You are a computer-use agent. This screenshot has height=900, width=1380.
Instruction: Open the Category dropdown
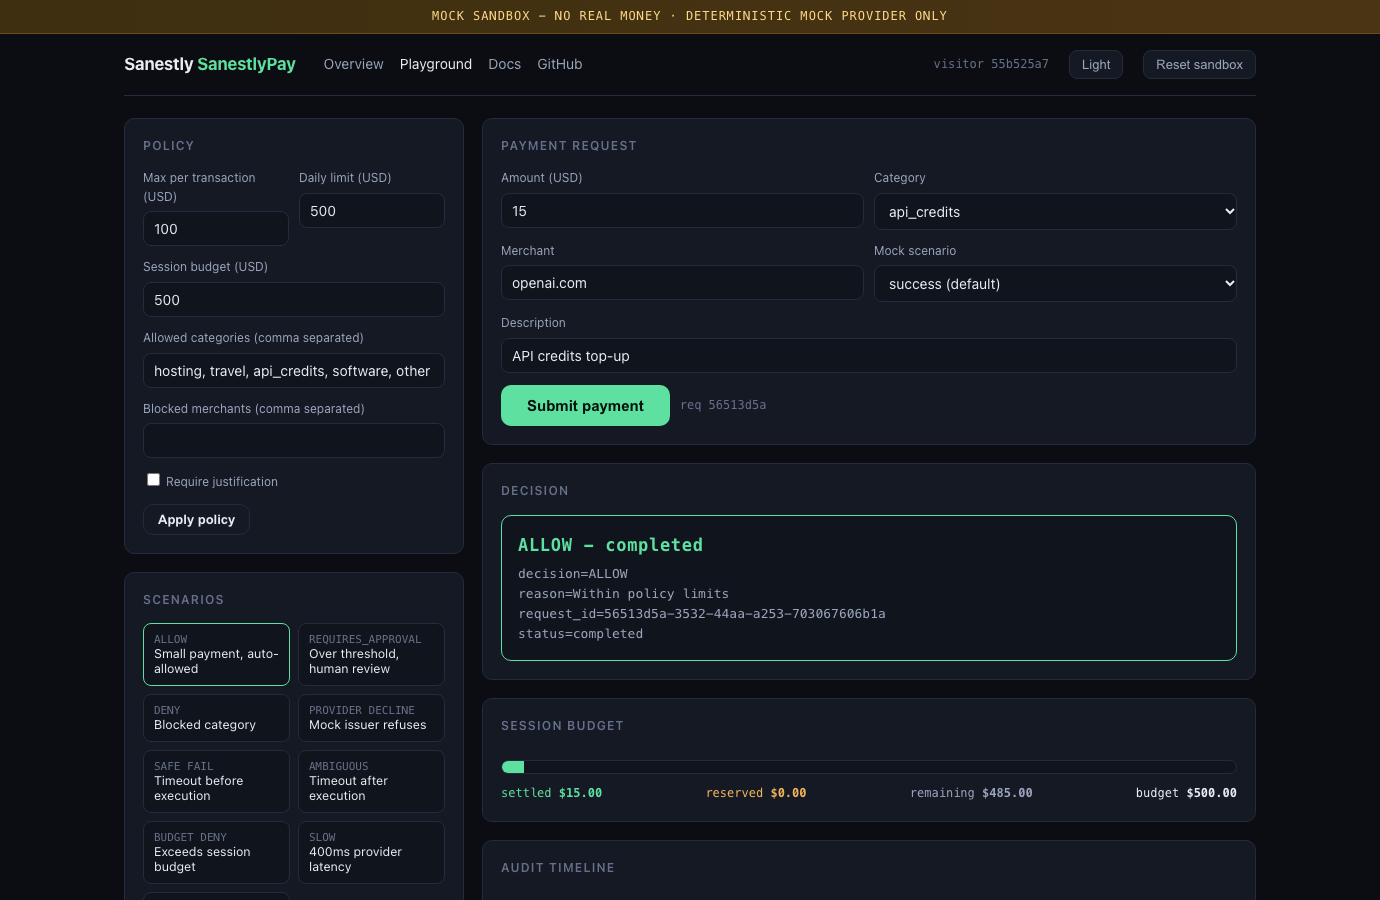point(1055,212)
